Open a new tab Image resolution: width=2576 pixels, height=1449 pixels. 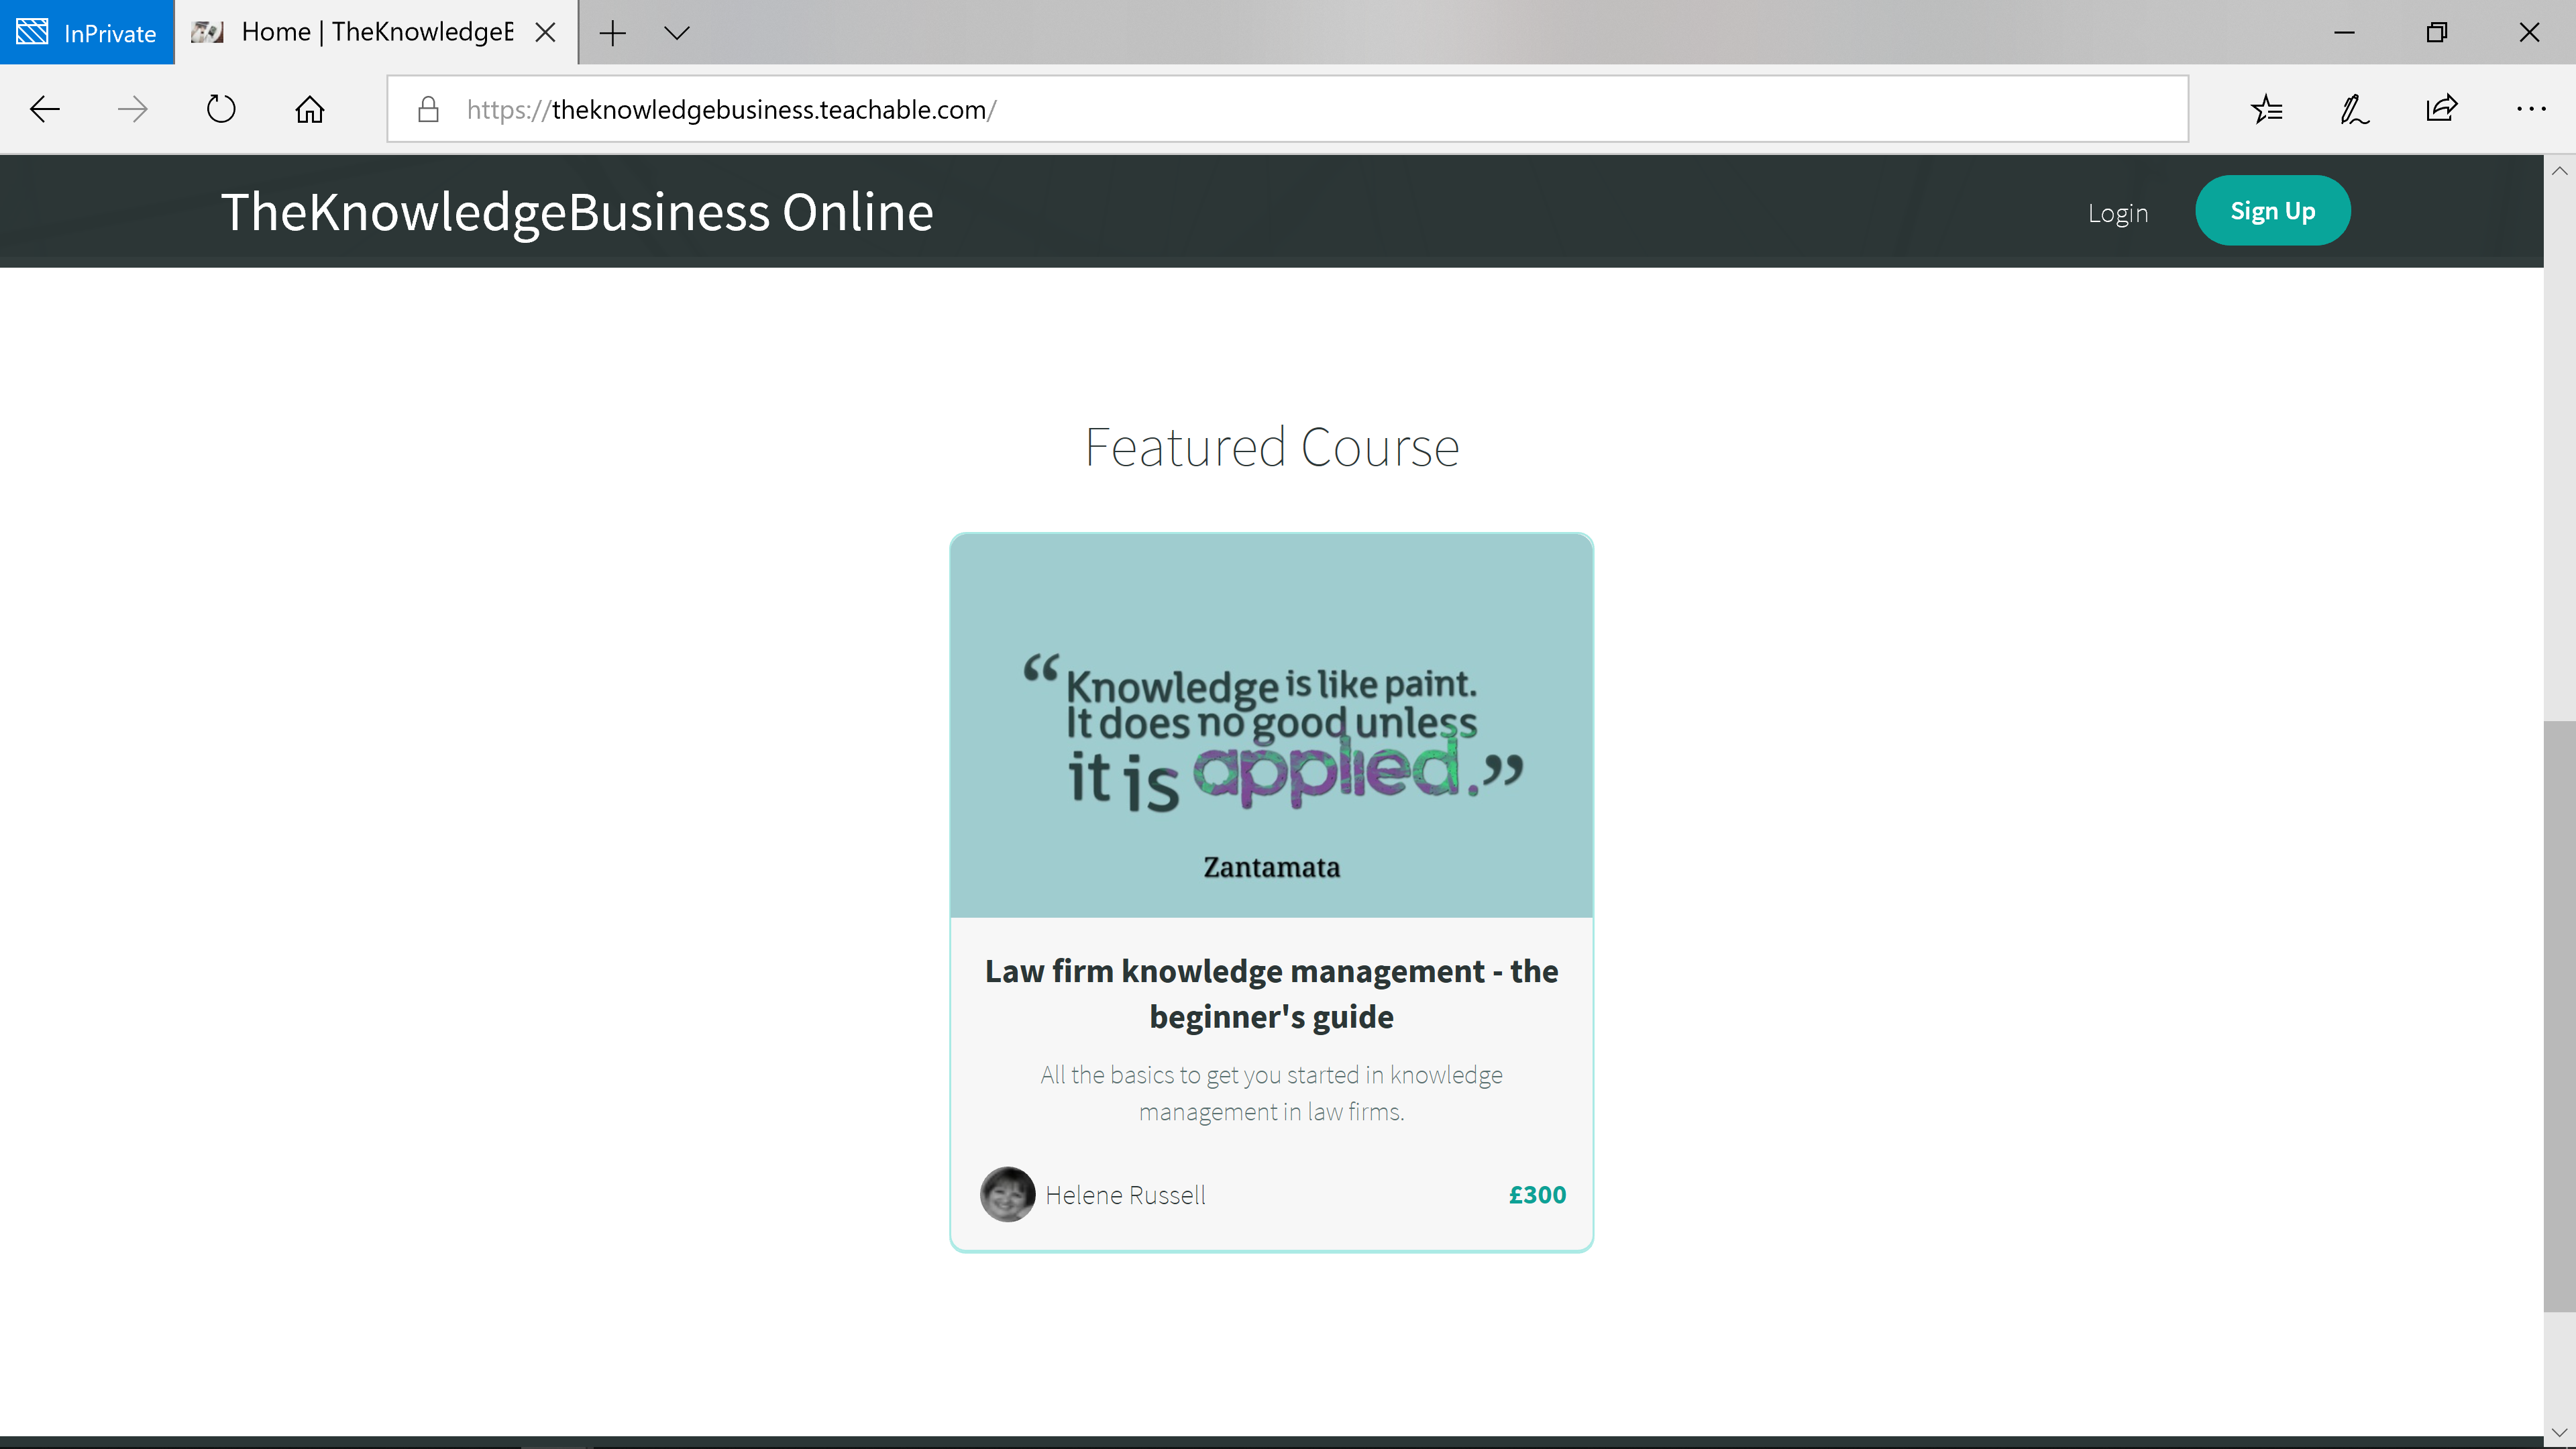tap(612, 33)
